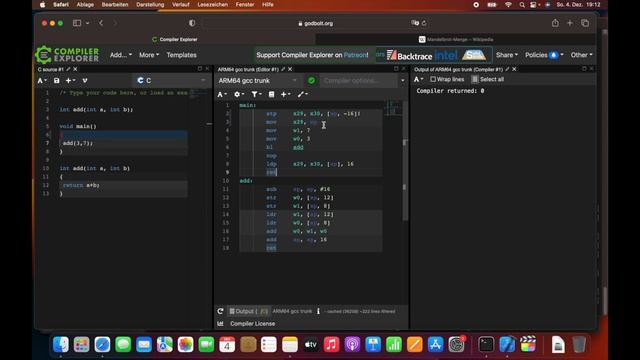The image size is (640, 360).
Task: Open the Share dropdown
Action: (507, 55)
